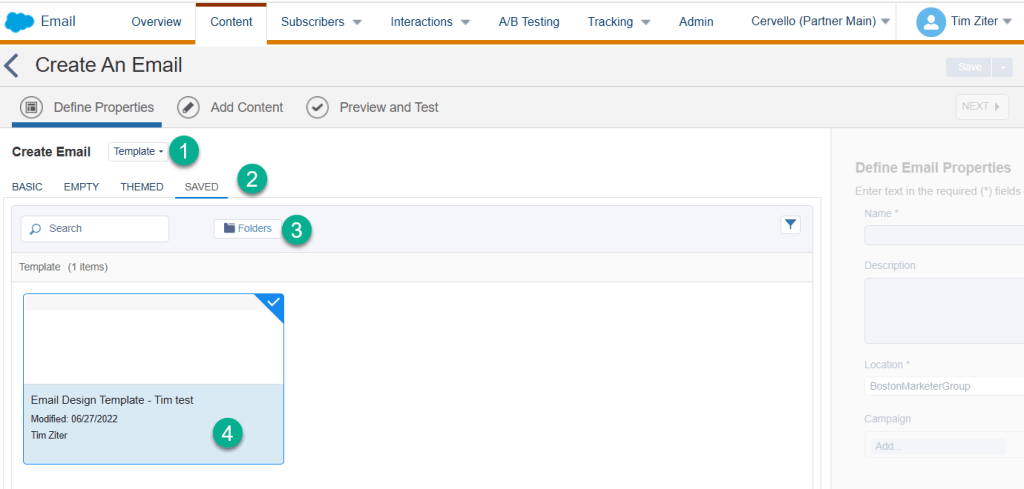Expand the Subscribers dropdown menu
This screenshot has height=489, width=1024.
click(x=321, y=22)
